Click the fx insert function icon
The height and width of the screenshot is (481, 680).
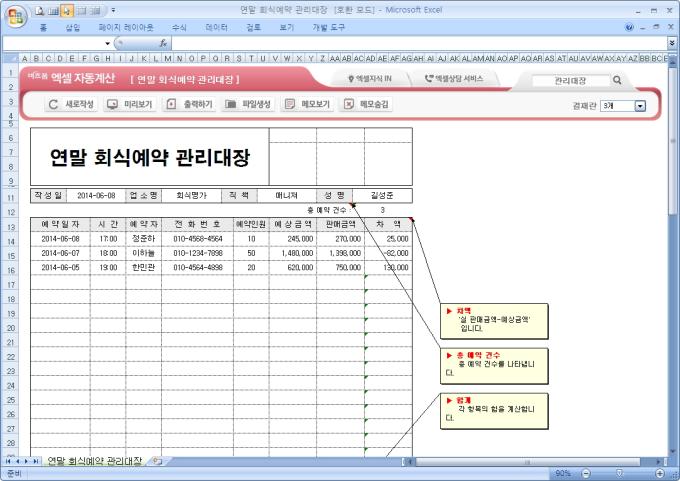(x=161, y=44)
